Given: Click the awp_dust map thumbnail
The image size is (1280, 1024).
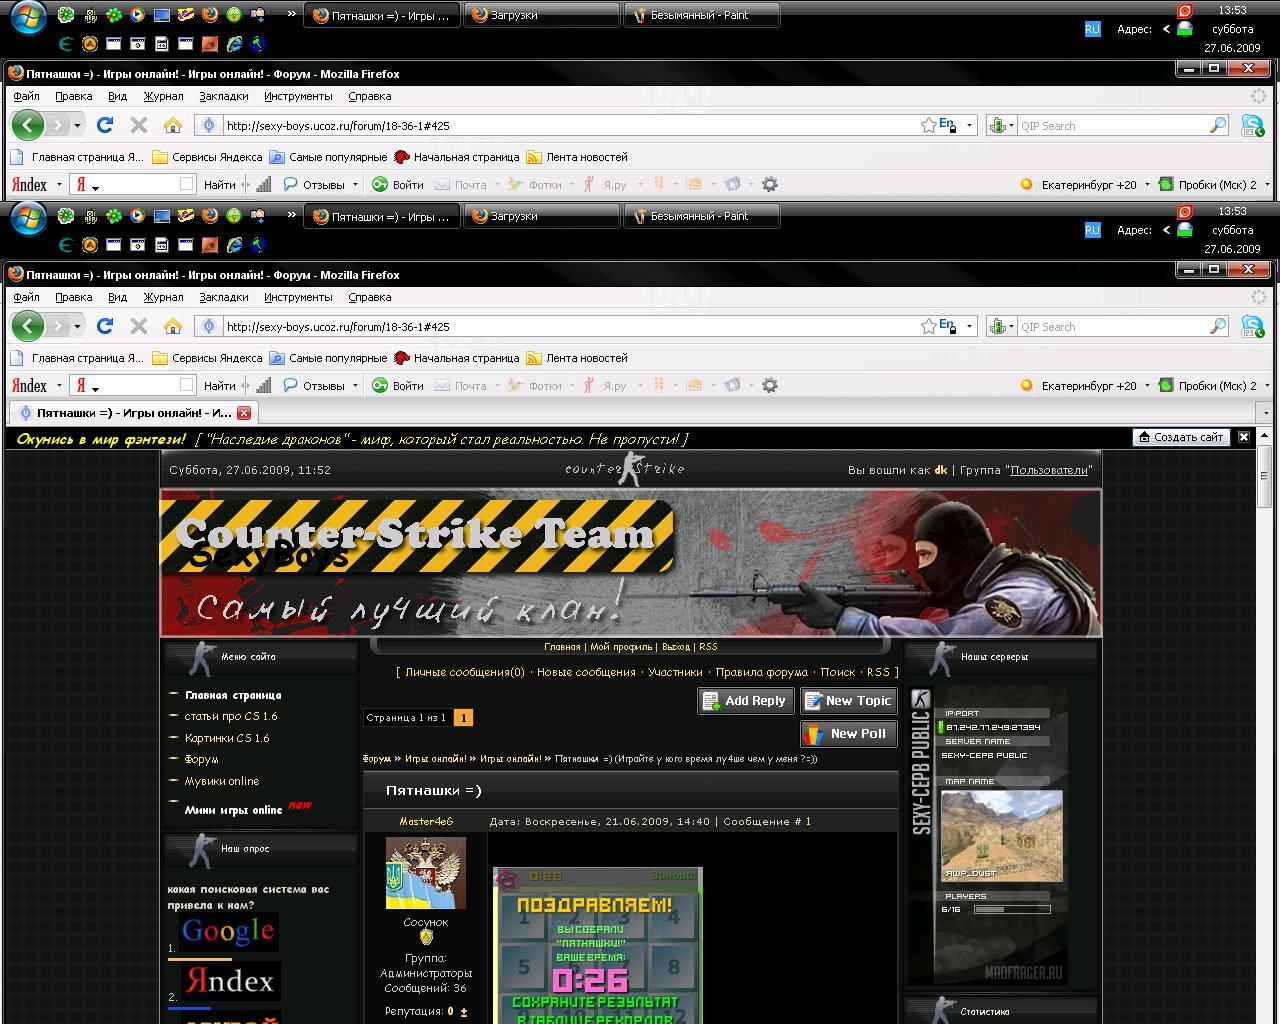Looking at the screenshot, I should pos(1002,836).
